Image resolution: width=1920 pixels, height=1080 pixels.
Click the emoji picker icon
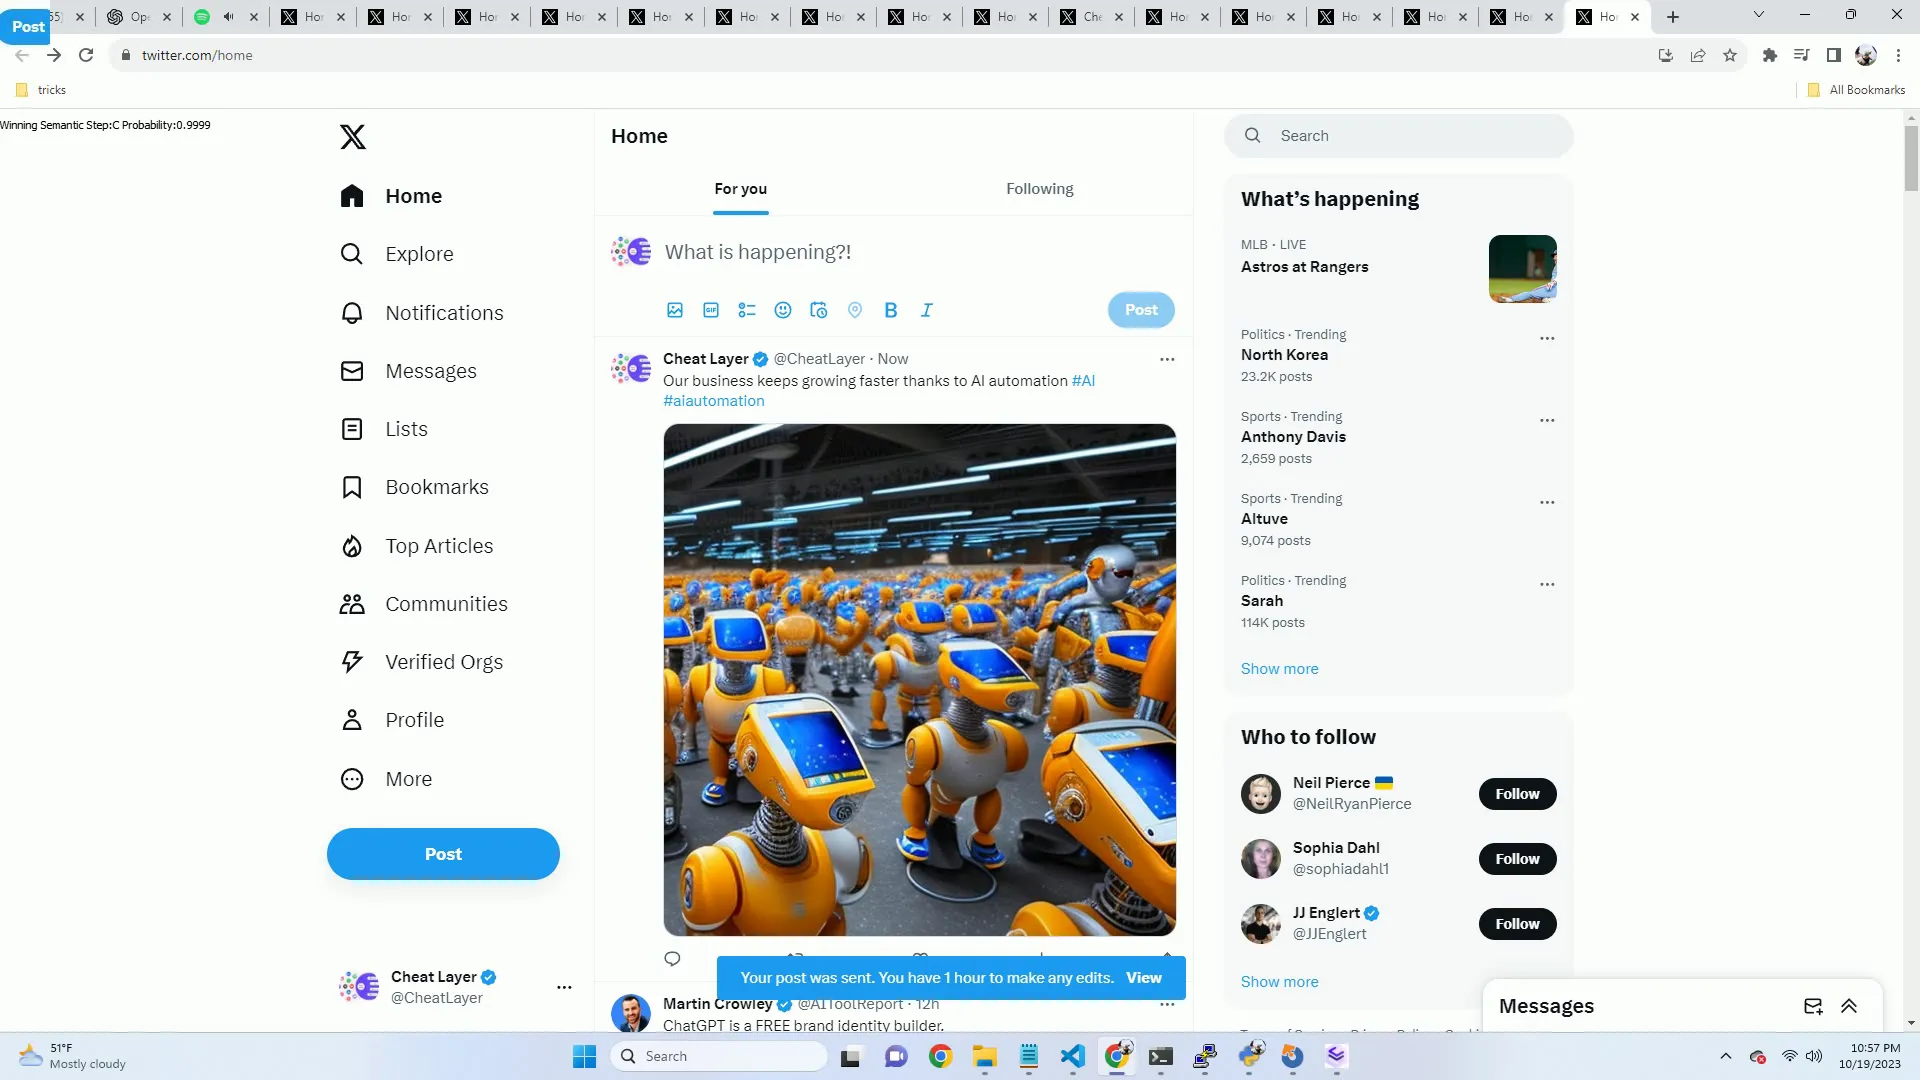783,310
